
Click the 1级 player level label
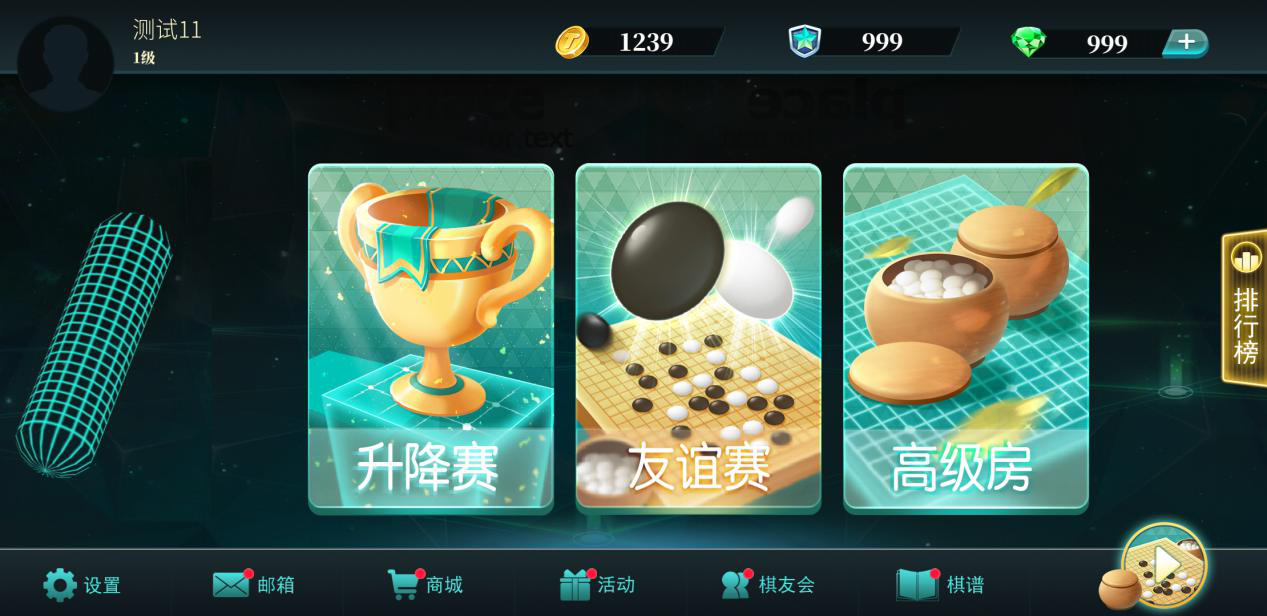(144, 58)
